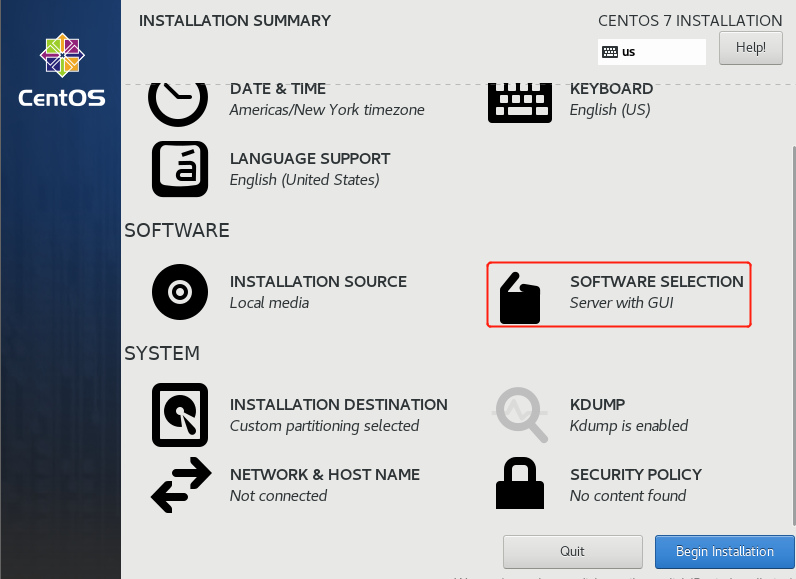Open Date & Time clock icon
This screenshot has width=796, height=579.
tap(178, 104)
